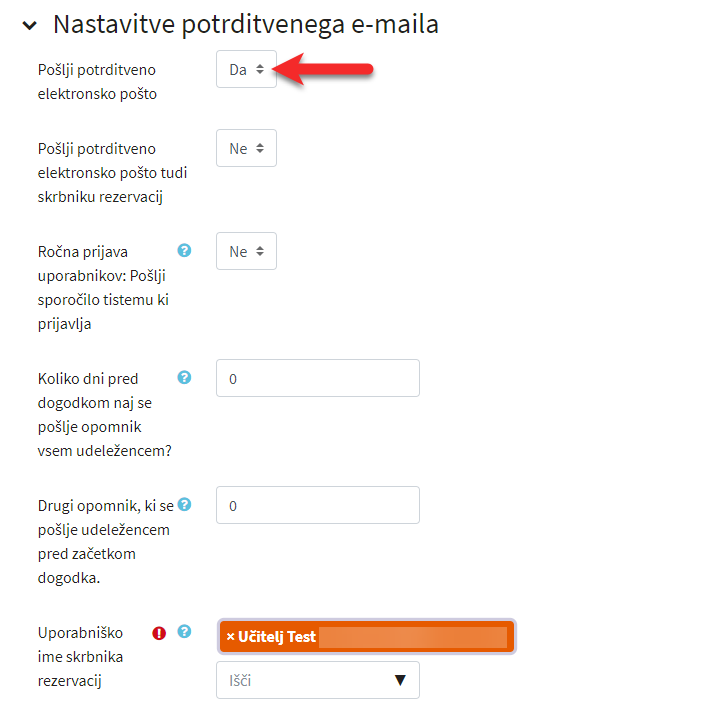Focus the first reminder days input field
The width and height of the screenshot is (710, 712).
click(x=318, y=378)
